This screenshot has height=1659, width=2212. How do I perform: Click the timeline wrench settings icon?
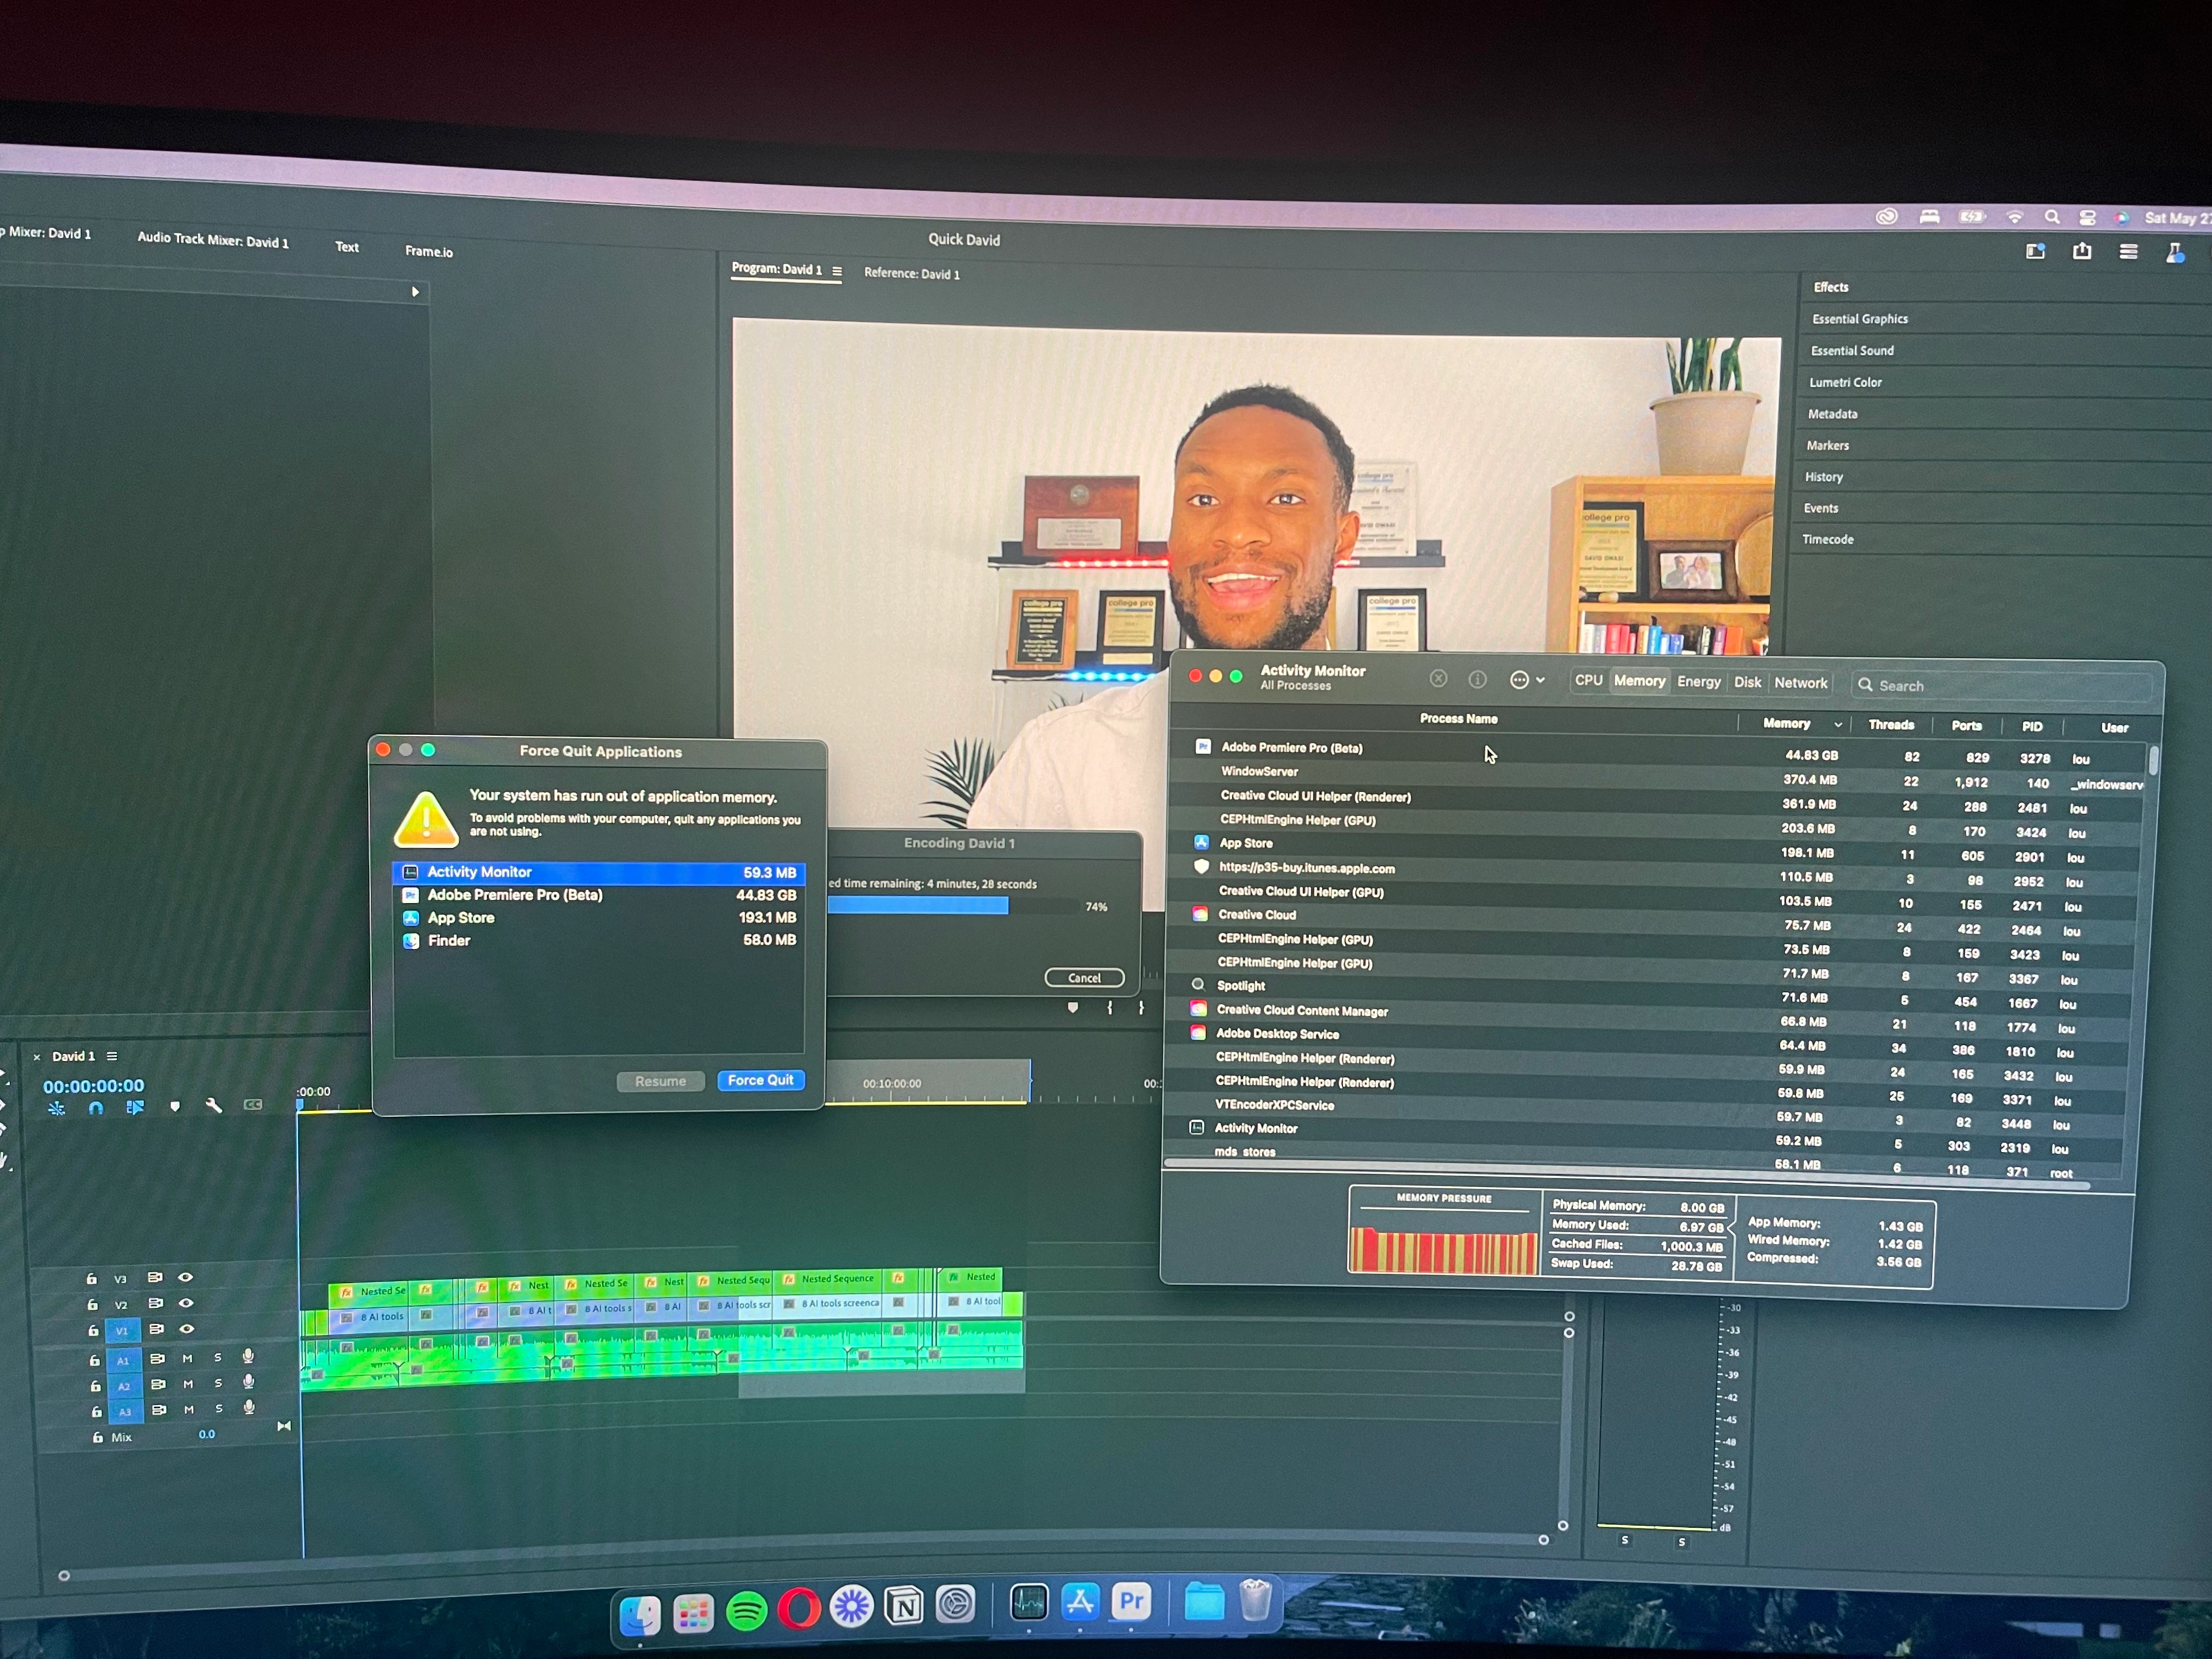pyautogui.click(x=213, y=1106)
